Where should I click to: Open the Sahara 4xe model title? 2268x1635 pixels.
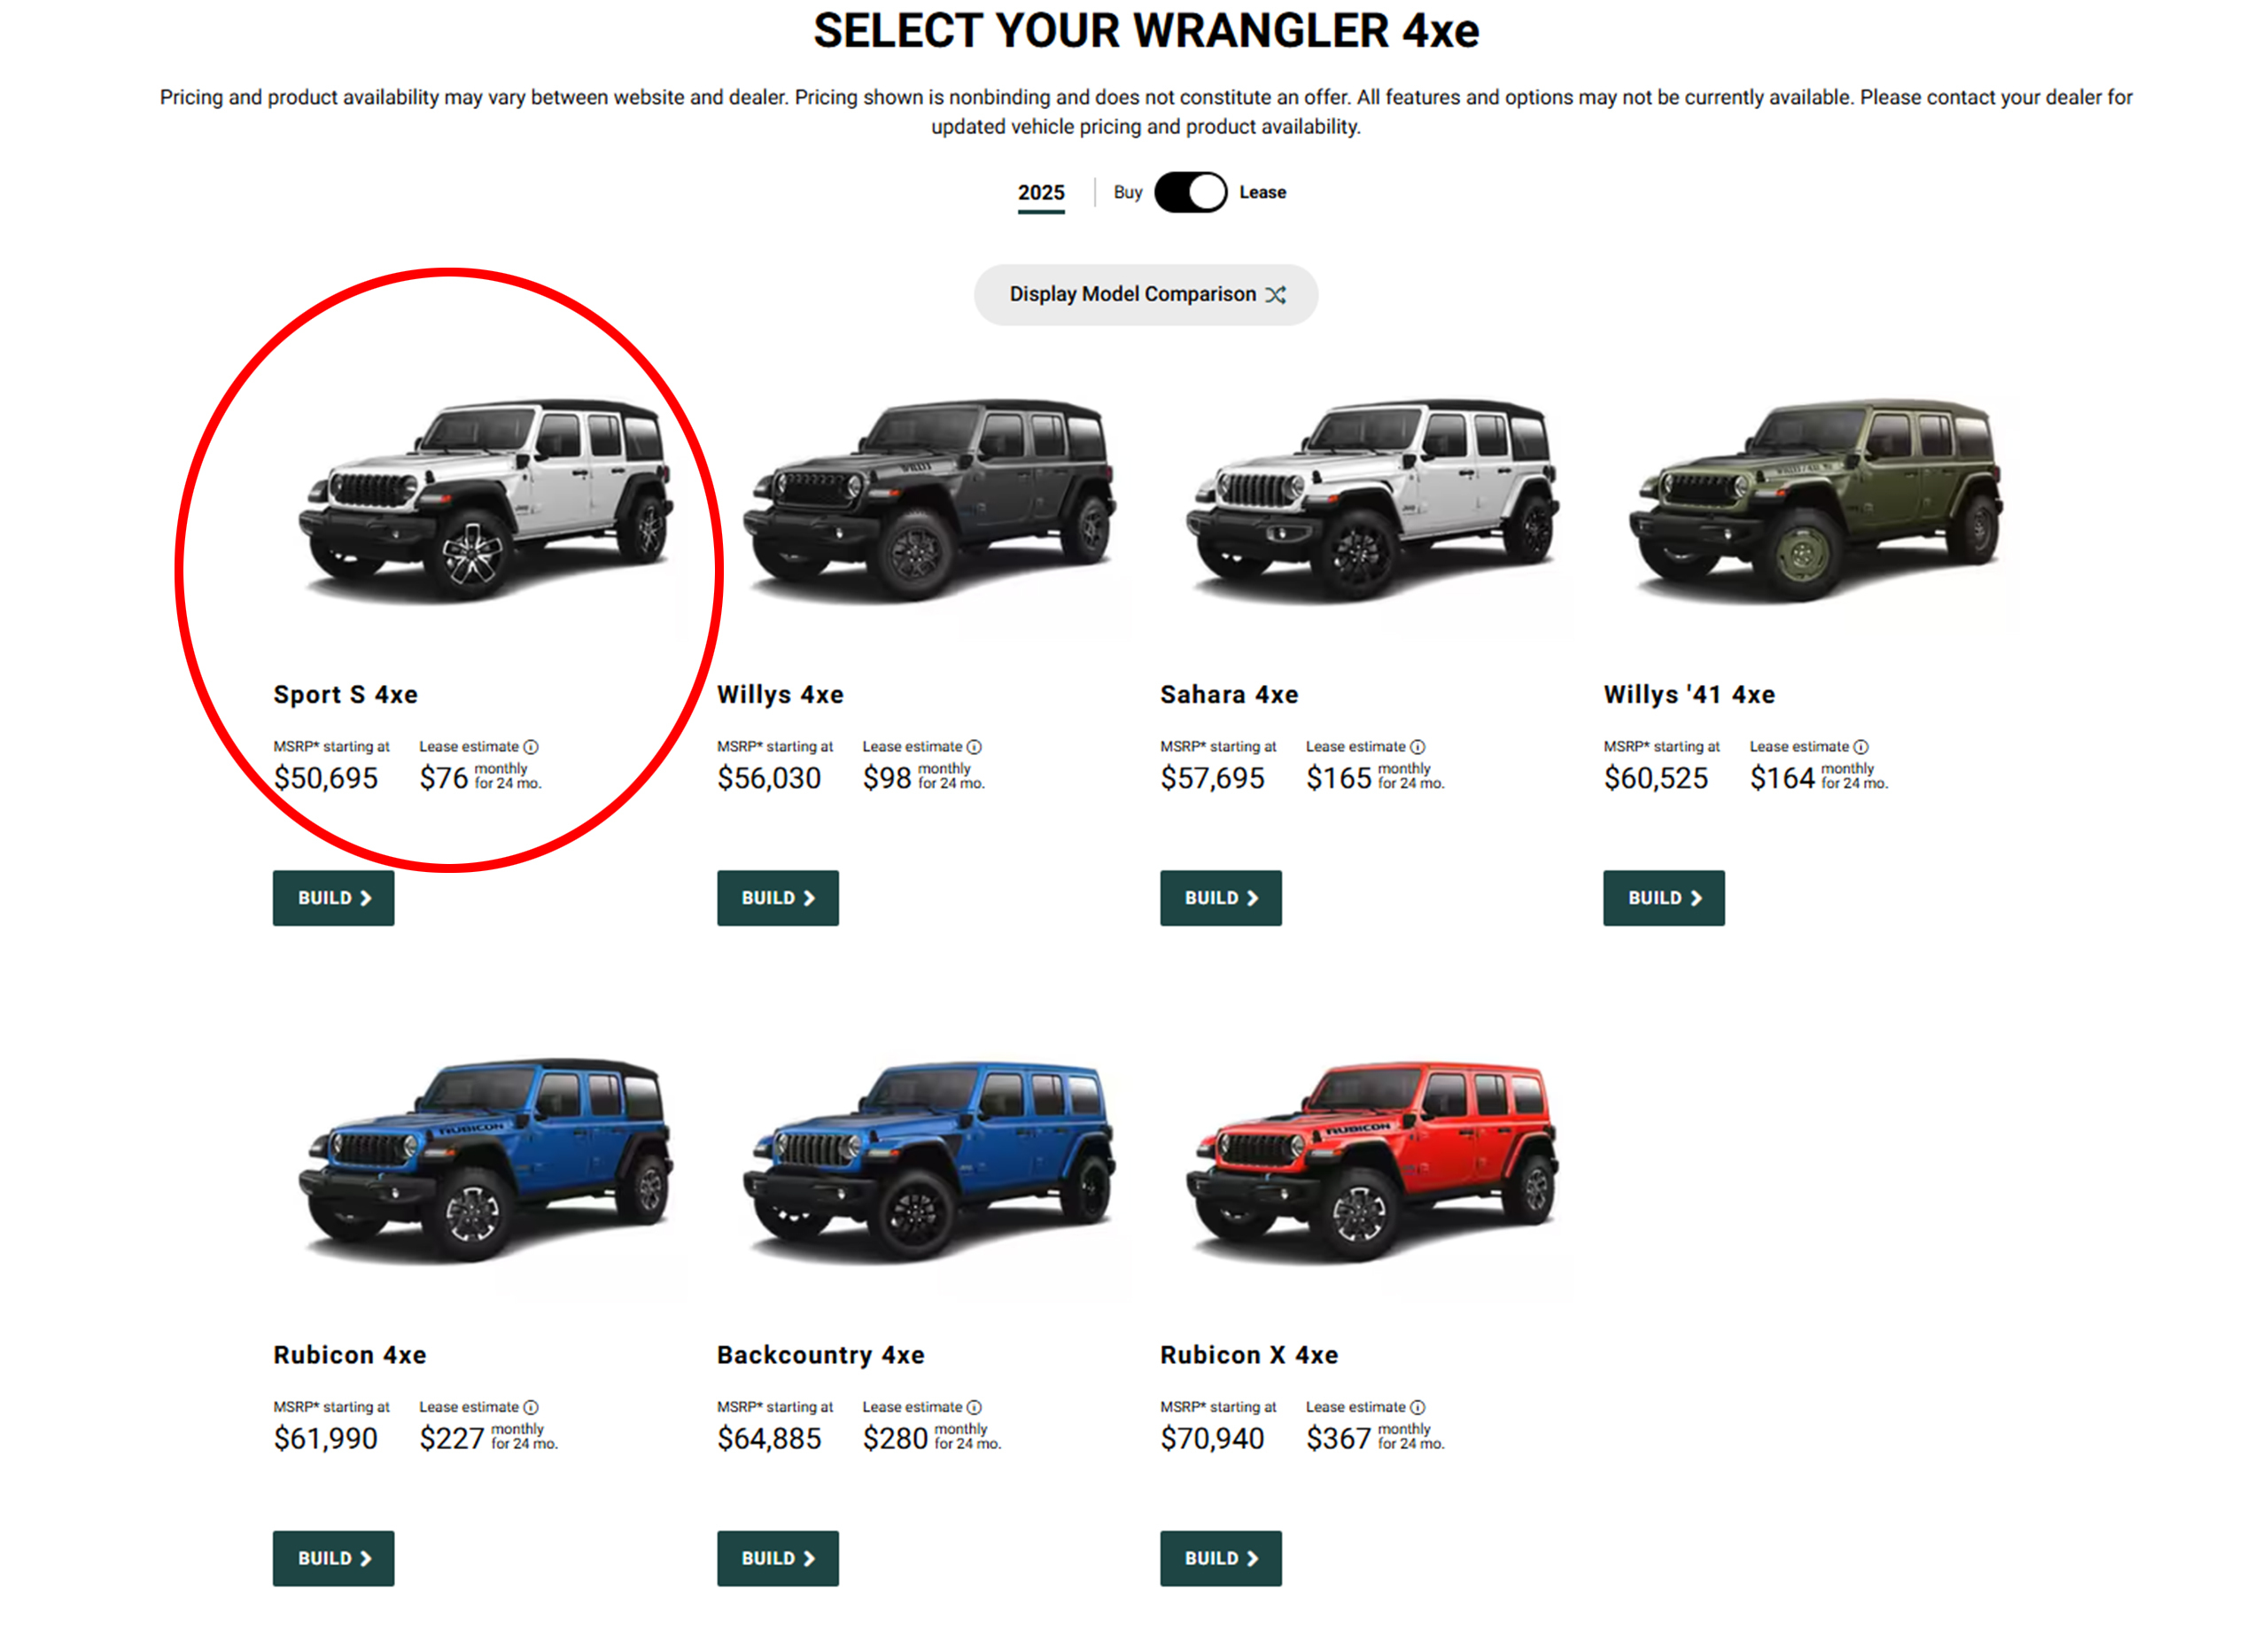click(1229, 695)
